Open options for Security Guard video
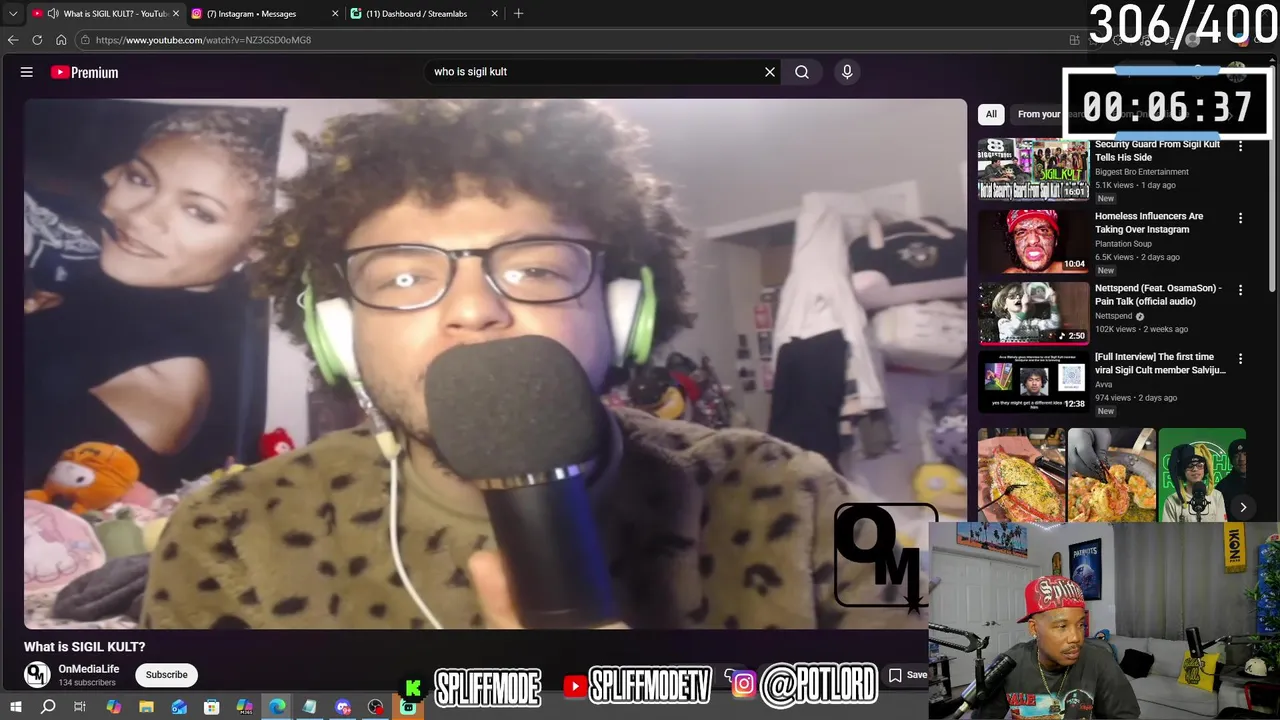 pyautogui.click(x=1240, y=146)
